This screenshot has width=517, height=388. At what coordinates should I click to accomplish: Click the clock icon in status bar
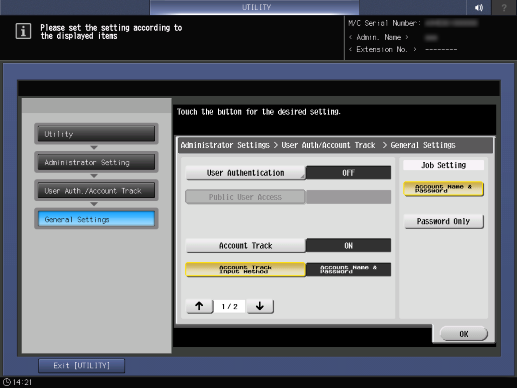coord(7,382)
